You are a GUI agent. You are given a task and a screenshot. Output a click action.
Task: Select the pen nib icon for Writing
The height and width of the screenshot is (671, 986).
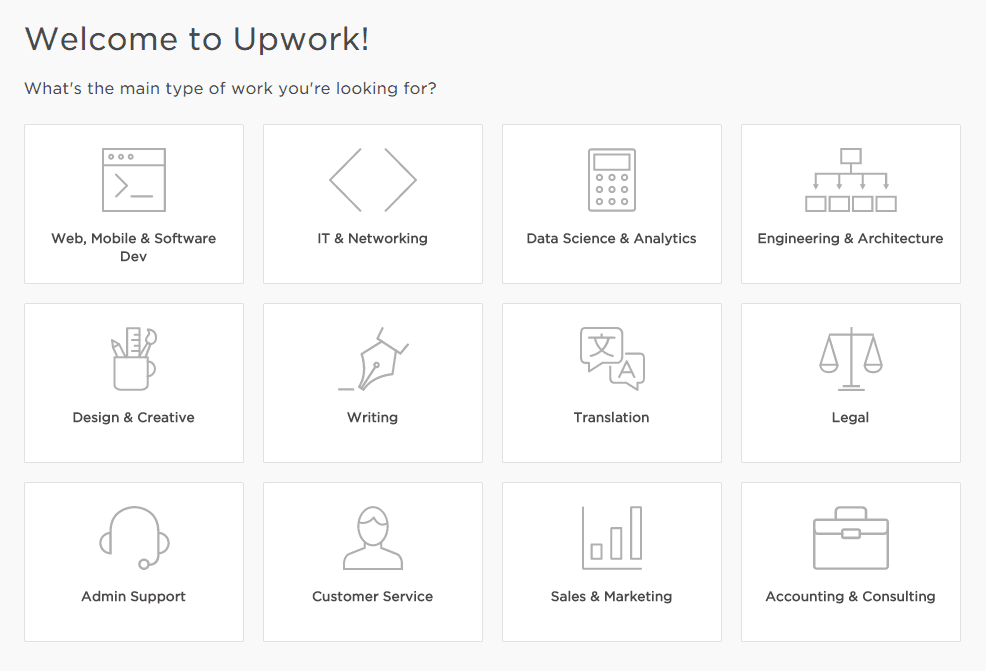point(372,357)
